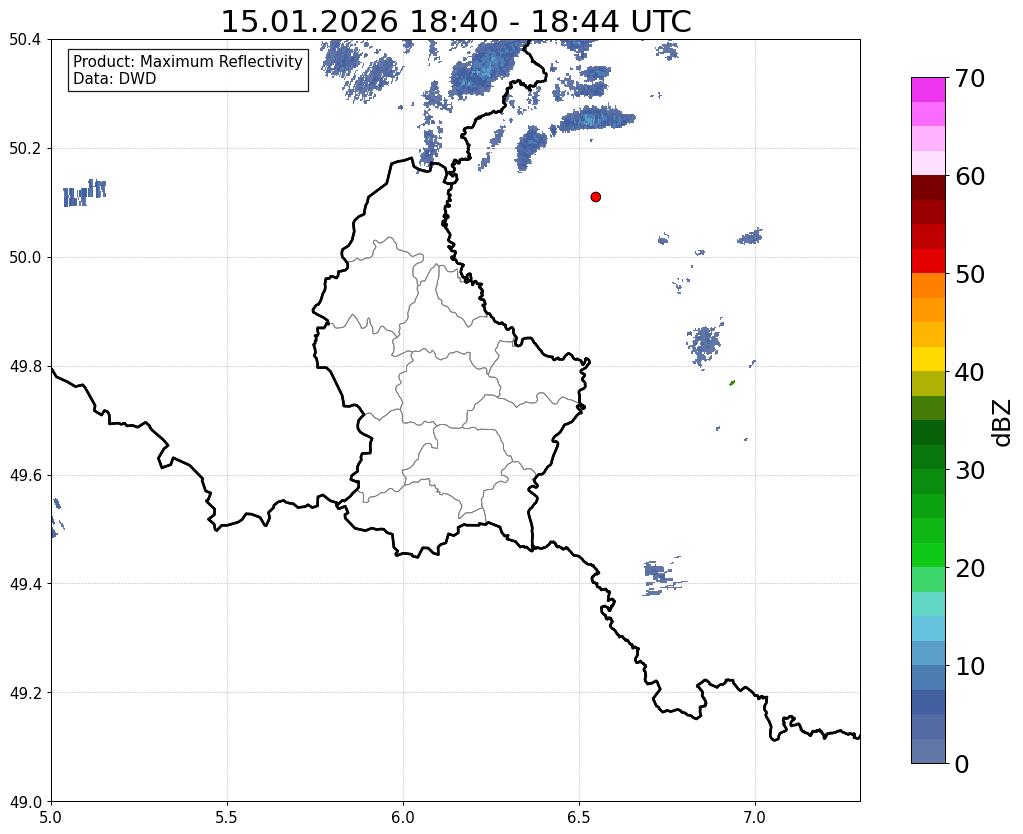The image size is (1023, 834).
Task: Click the red station marker dot
Action: pyautogui.click(x=595, y=197)
